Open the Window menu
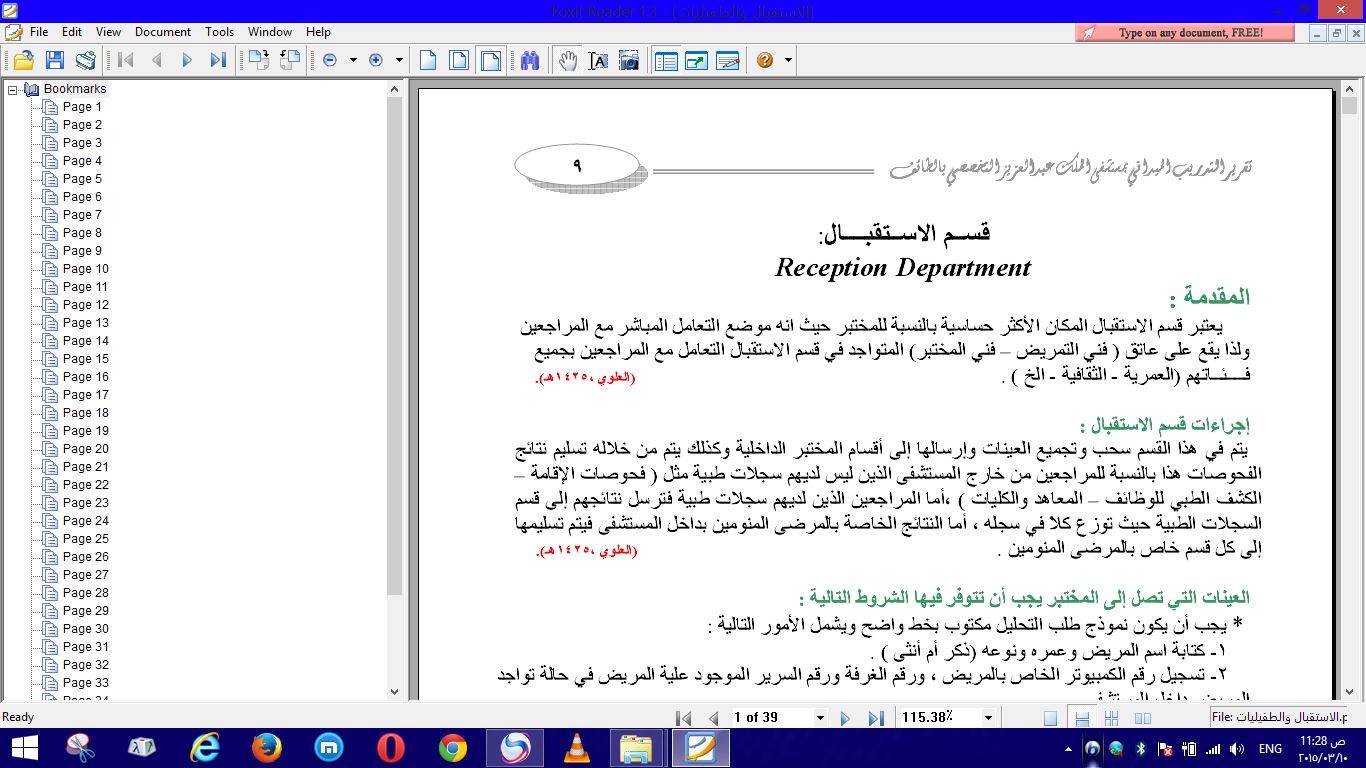This screenshot has width=1366, height=768. tap(270, 32)
